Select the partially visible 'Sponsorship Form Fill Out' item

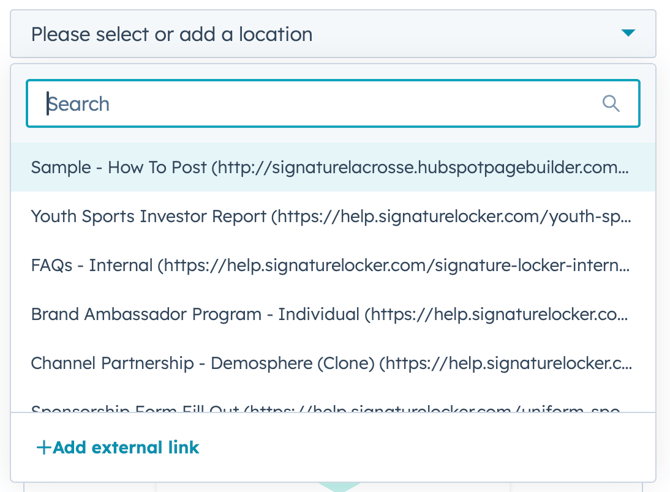pyautogui.click(x=330, y=408)
